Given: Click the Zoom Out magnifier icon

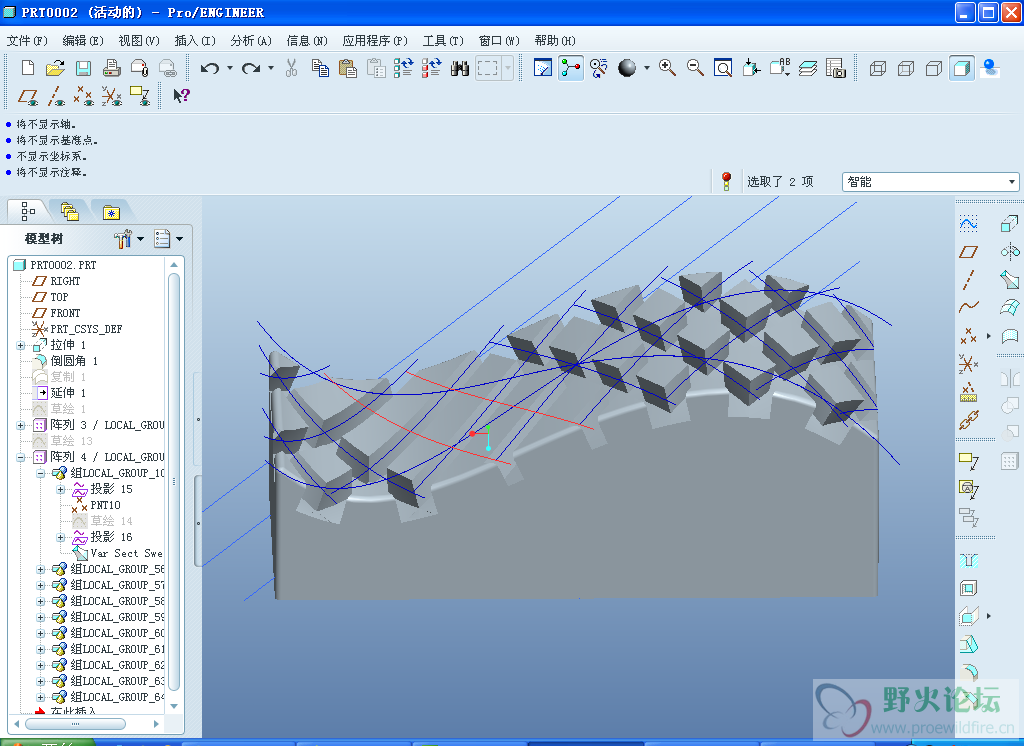Looking at the screenshot, I should click(x=695, y=68).
